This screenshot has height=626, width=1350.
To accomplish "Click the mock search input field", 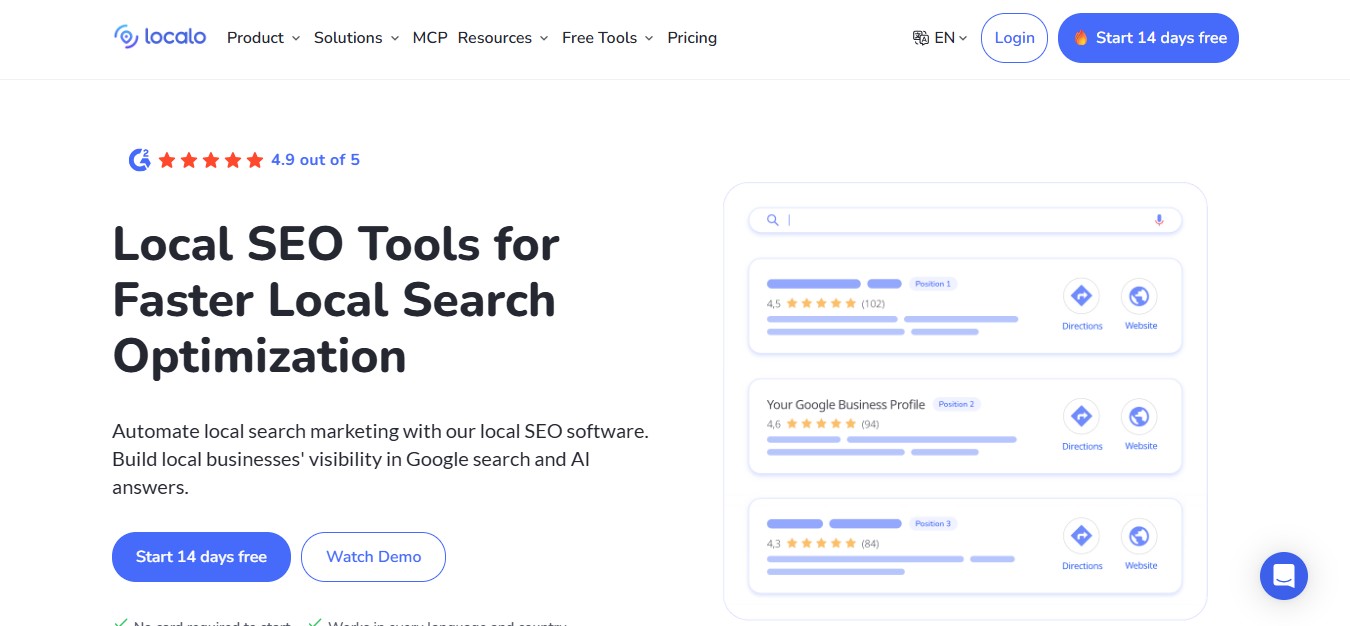I will [965, 220].
